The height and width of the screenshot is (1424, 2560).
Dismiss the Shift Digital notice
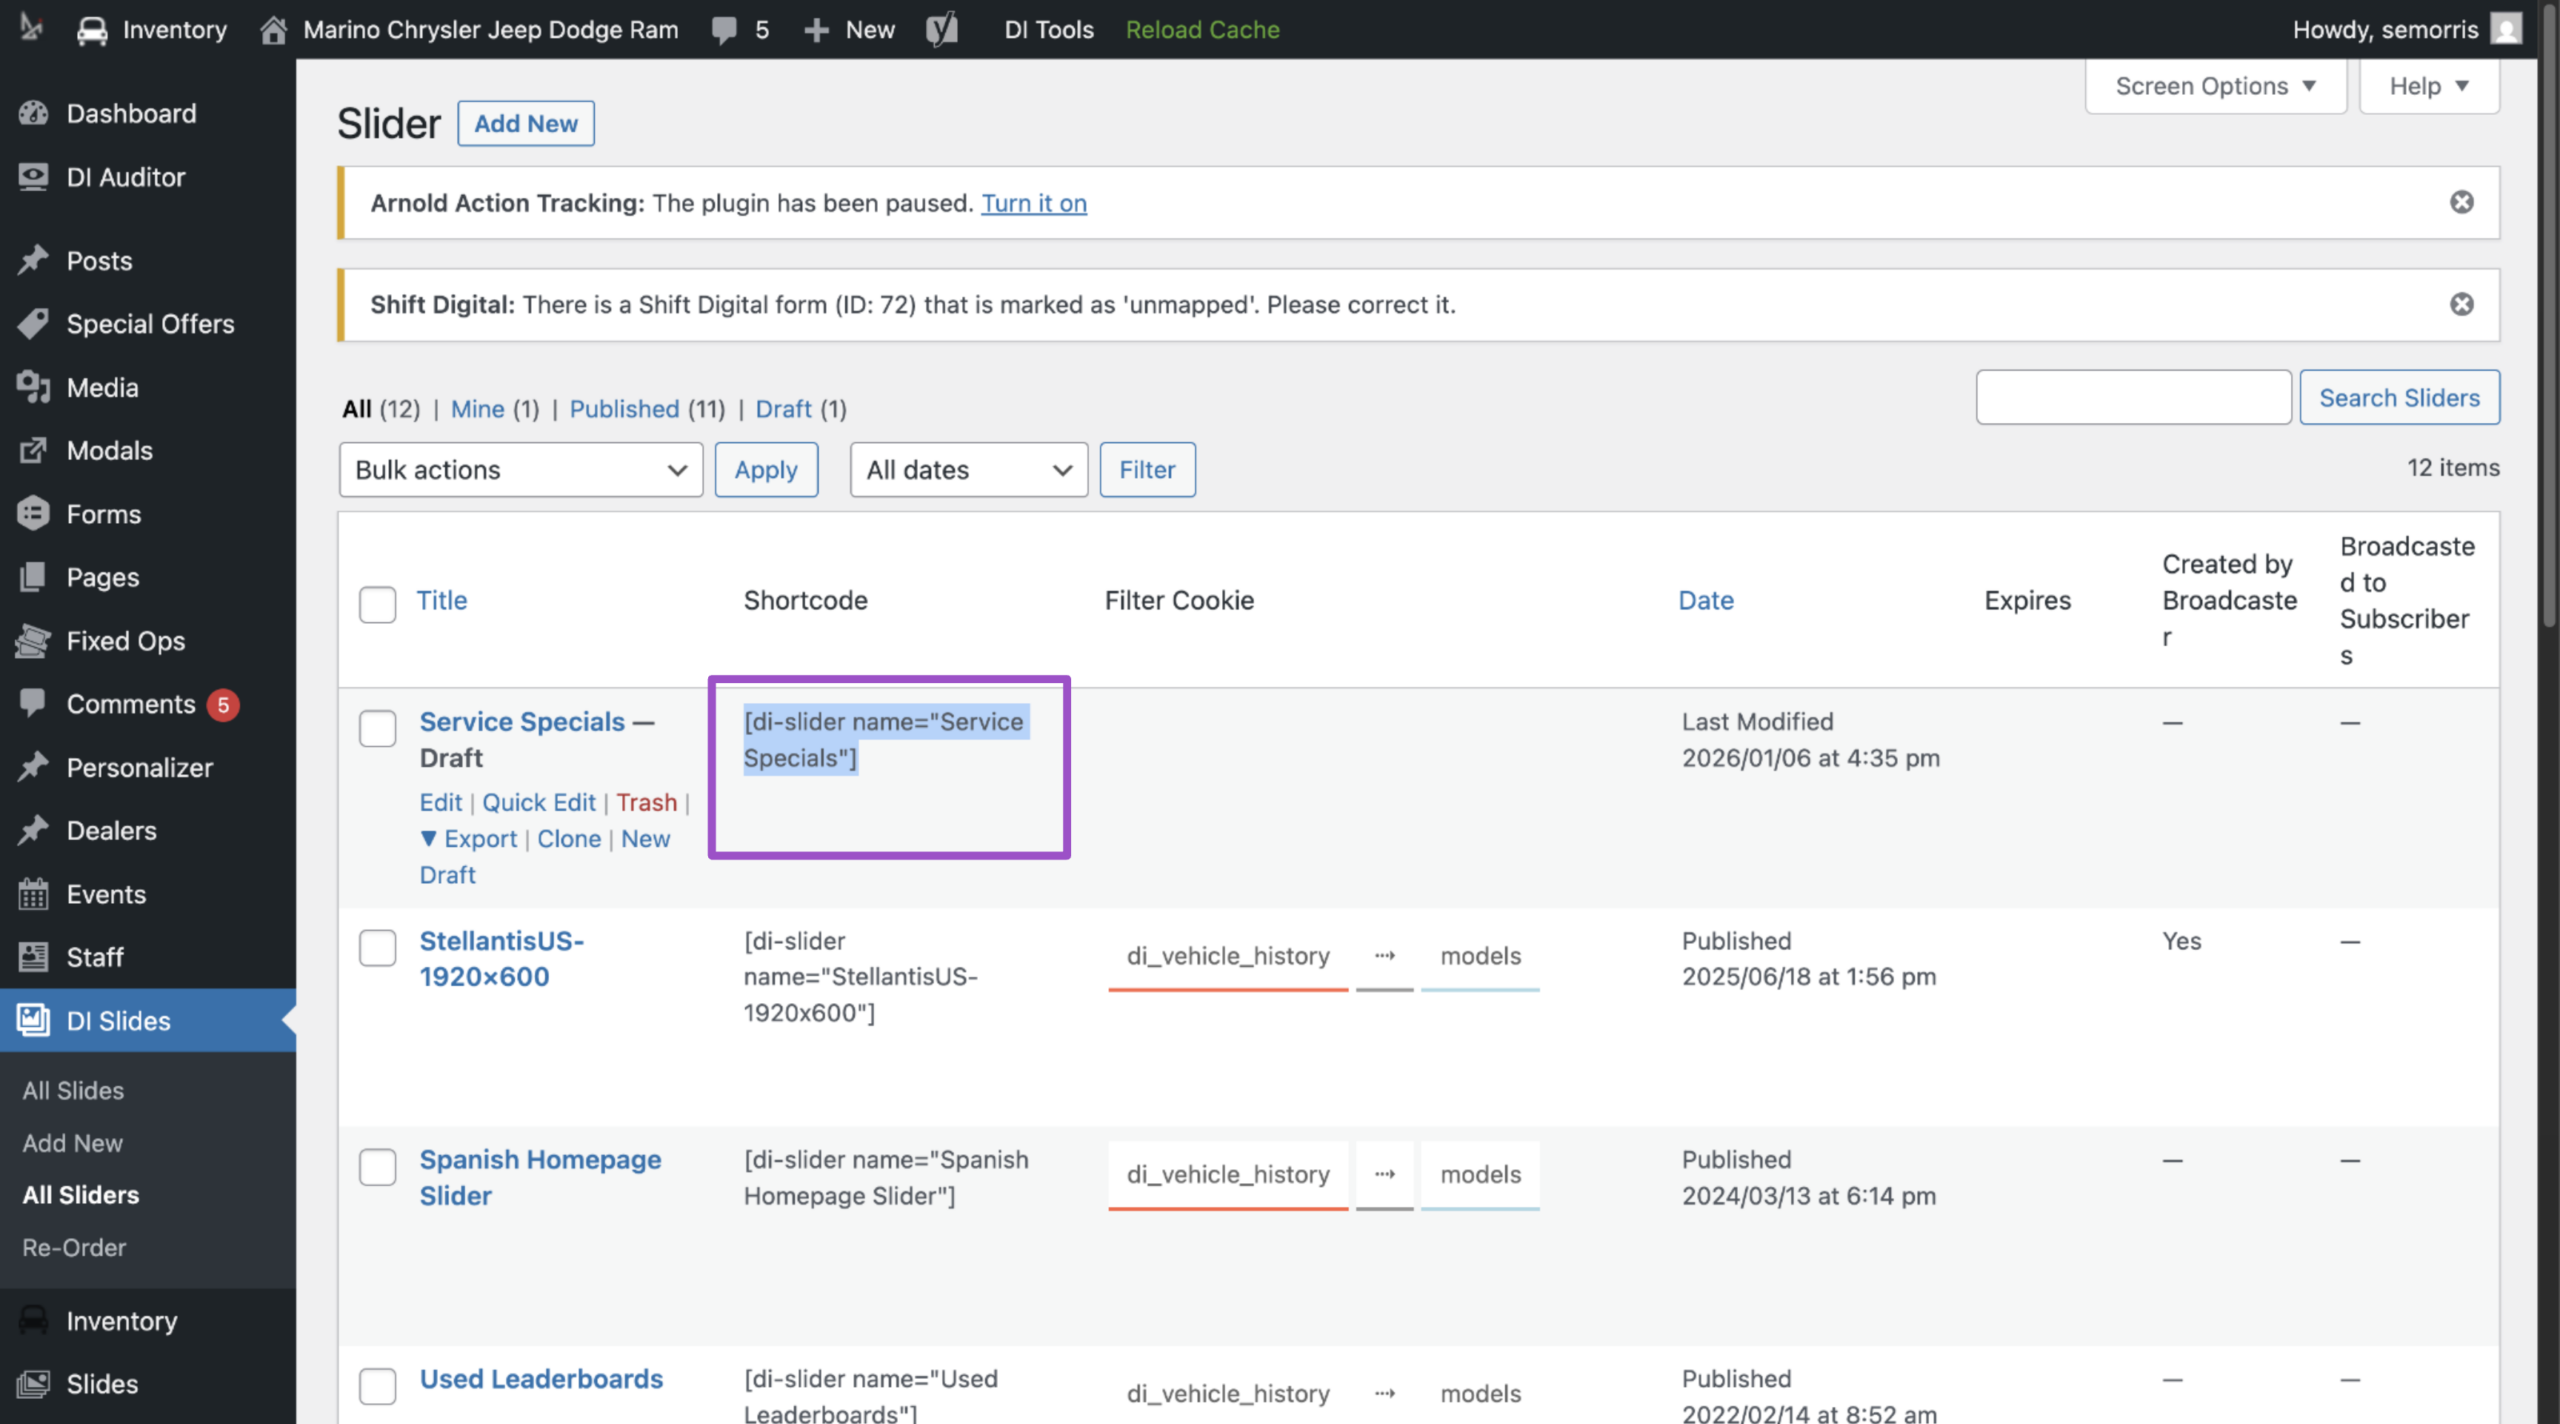(2462, 304)
